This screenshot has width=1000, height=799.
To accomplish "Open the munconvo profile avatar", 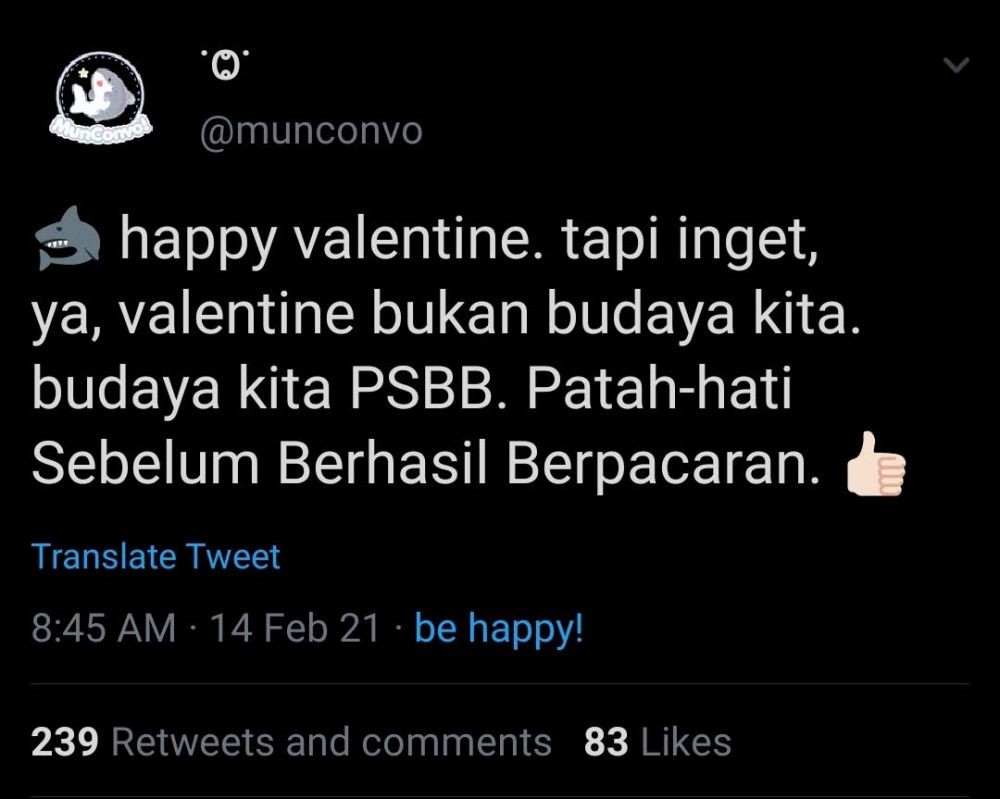I will (97, 98).
